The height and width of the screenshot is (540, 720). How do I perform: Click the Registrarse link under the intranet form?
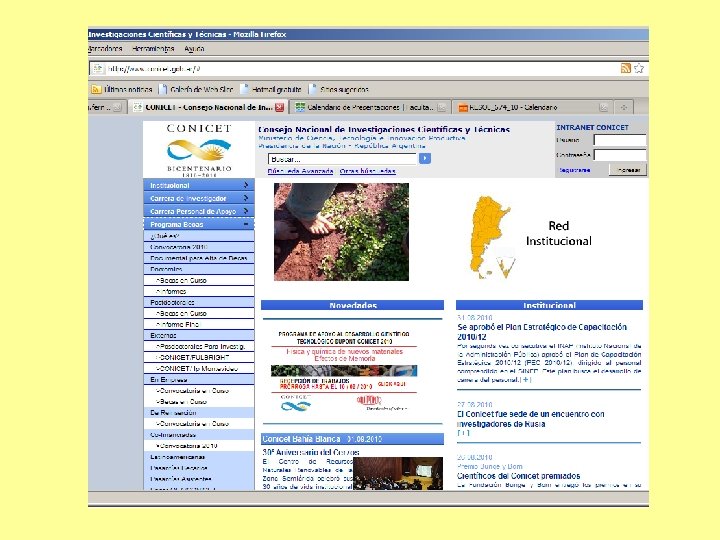[x=574, y=170]
